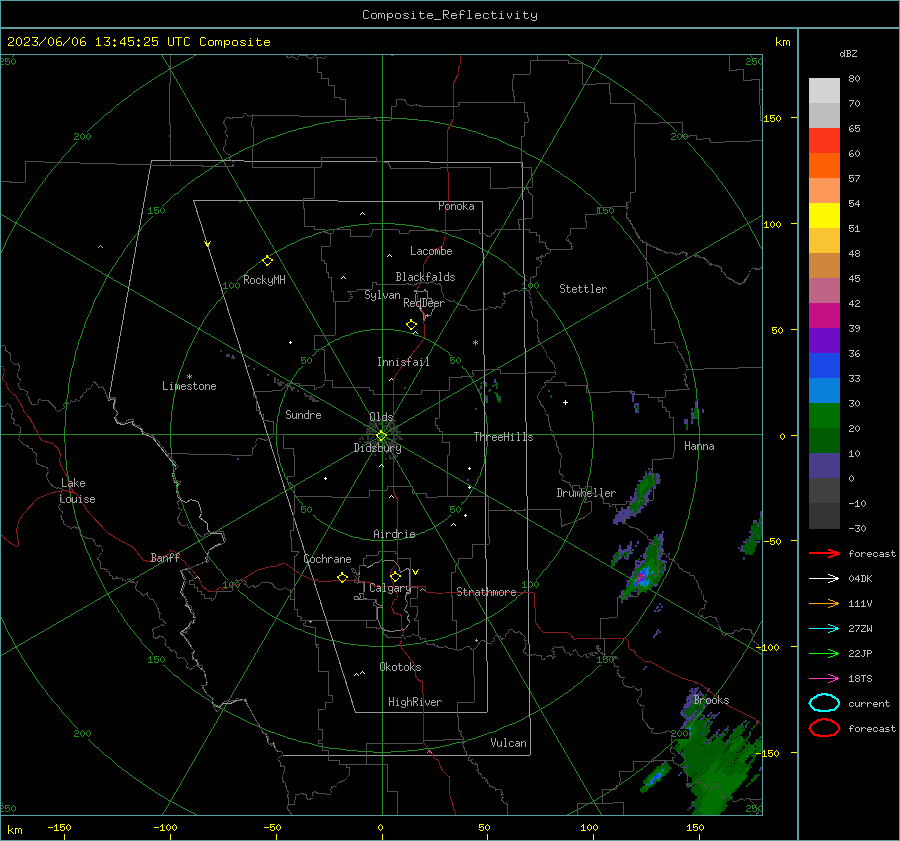Click the Lake Louise label

tap(77, 491)
